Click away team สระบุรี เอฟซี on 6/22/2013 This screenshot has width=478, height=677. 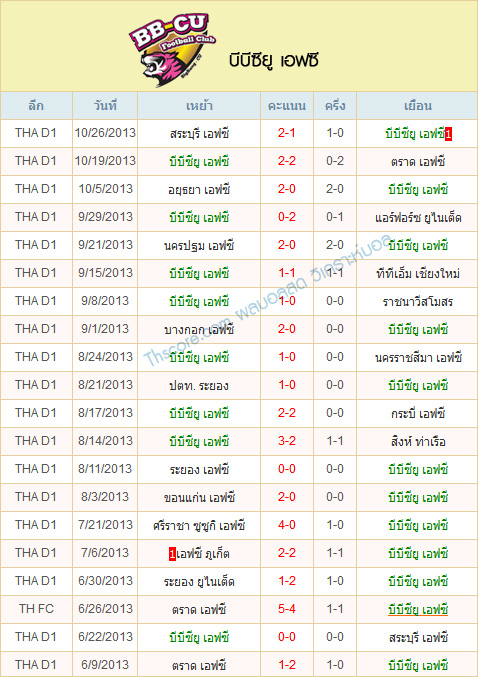418,637
